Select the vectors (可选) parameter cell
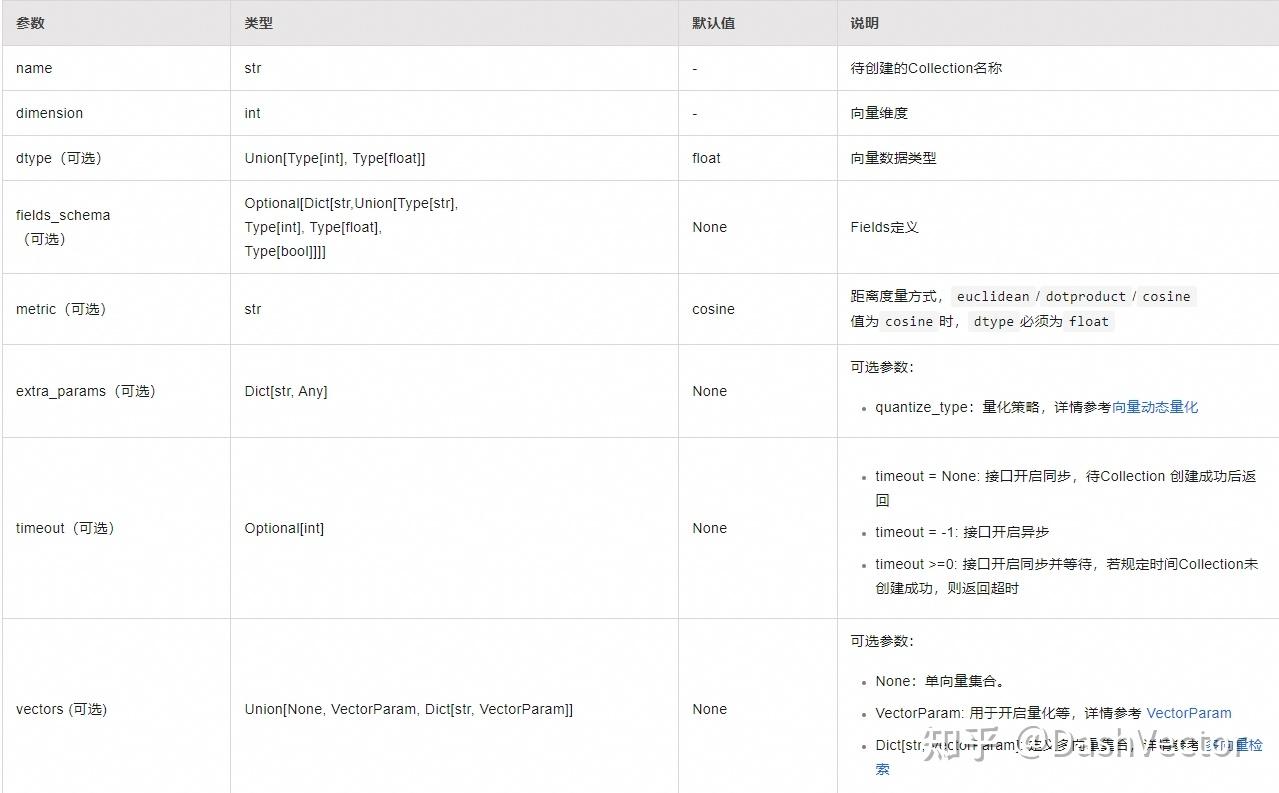The width and height of the screenshot is (1279, 793). pos(58,709)
